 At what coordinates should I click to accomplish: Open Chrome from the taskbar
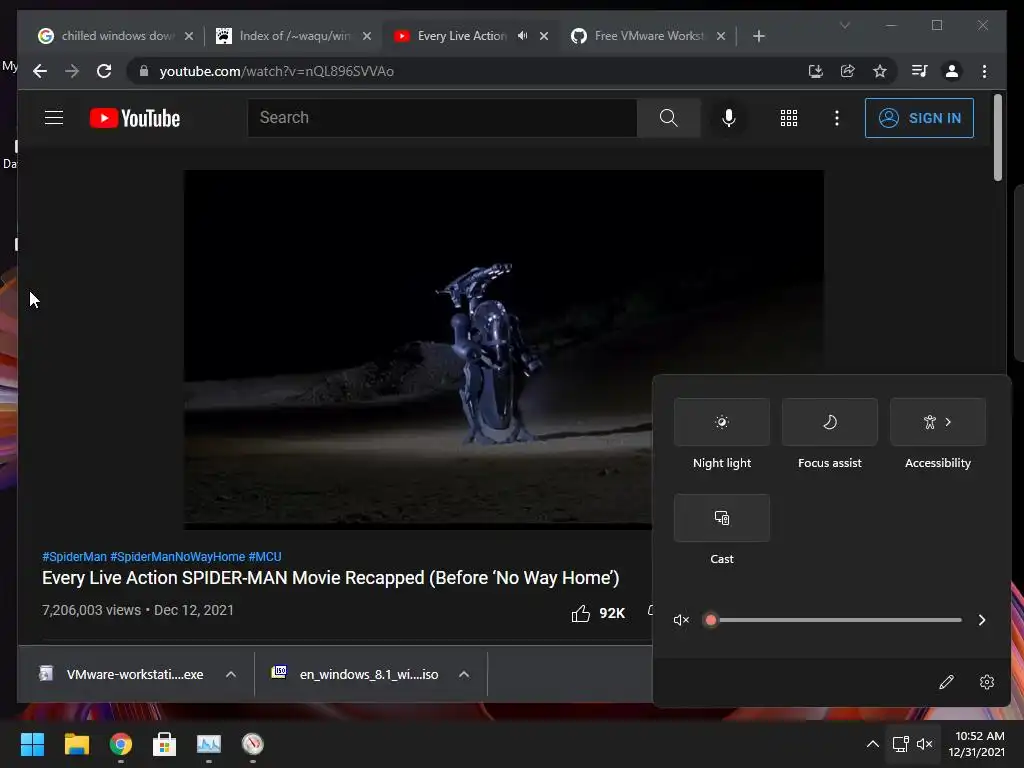[121, 744]
